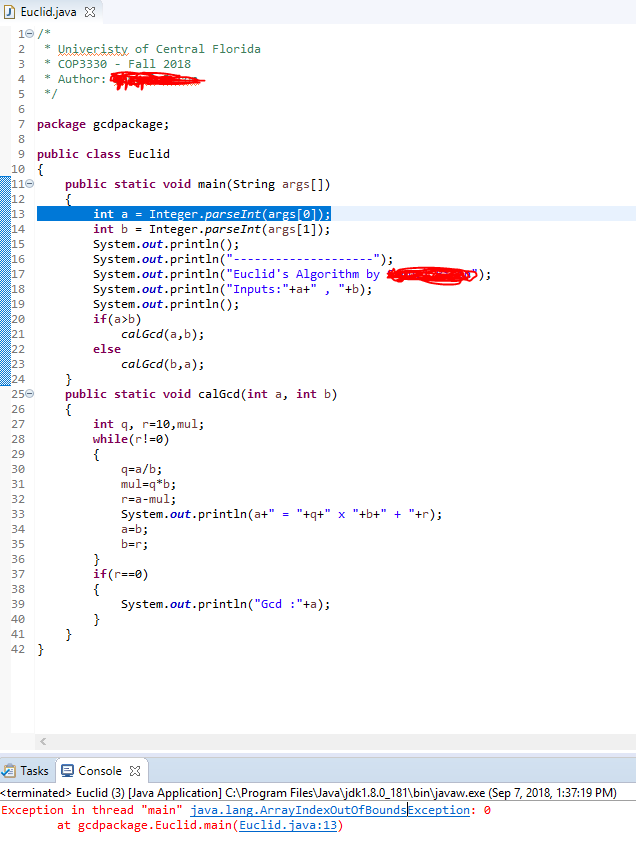636x841 pixels.
Task: Jump to Euclid.java:13 stack trace link
Action: (288, 825)
